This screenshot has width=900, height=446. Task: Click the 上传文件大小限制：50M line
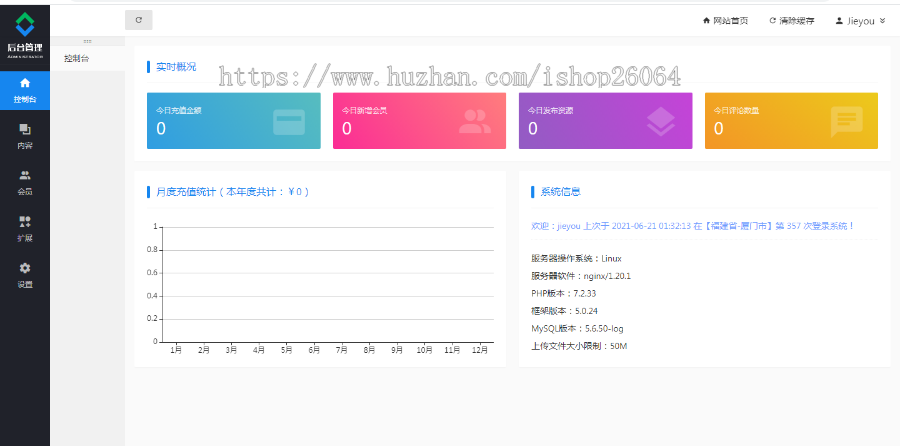pyautogui.click(x=579, y=346)
